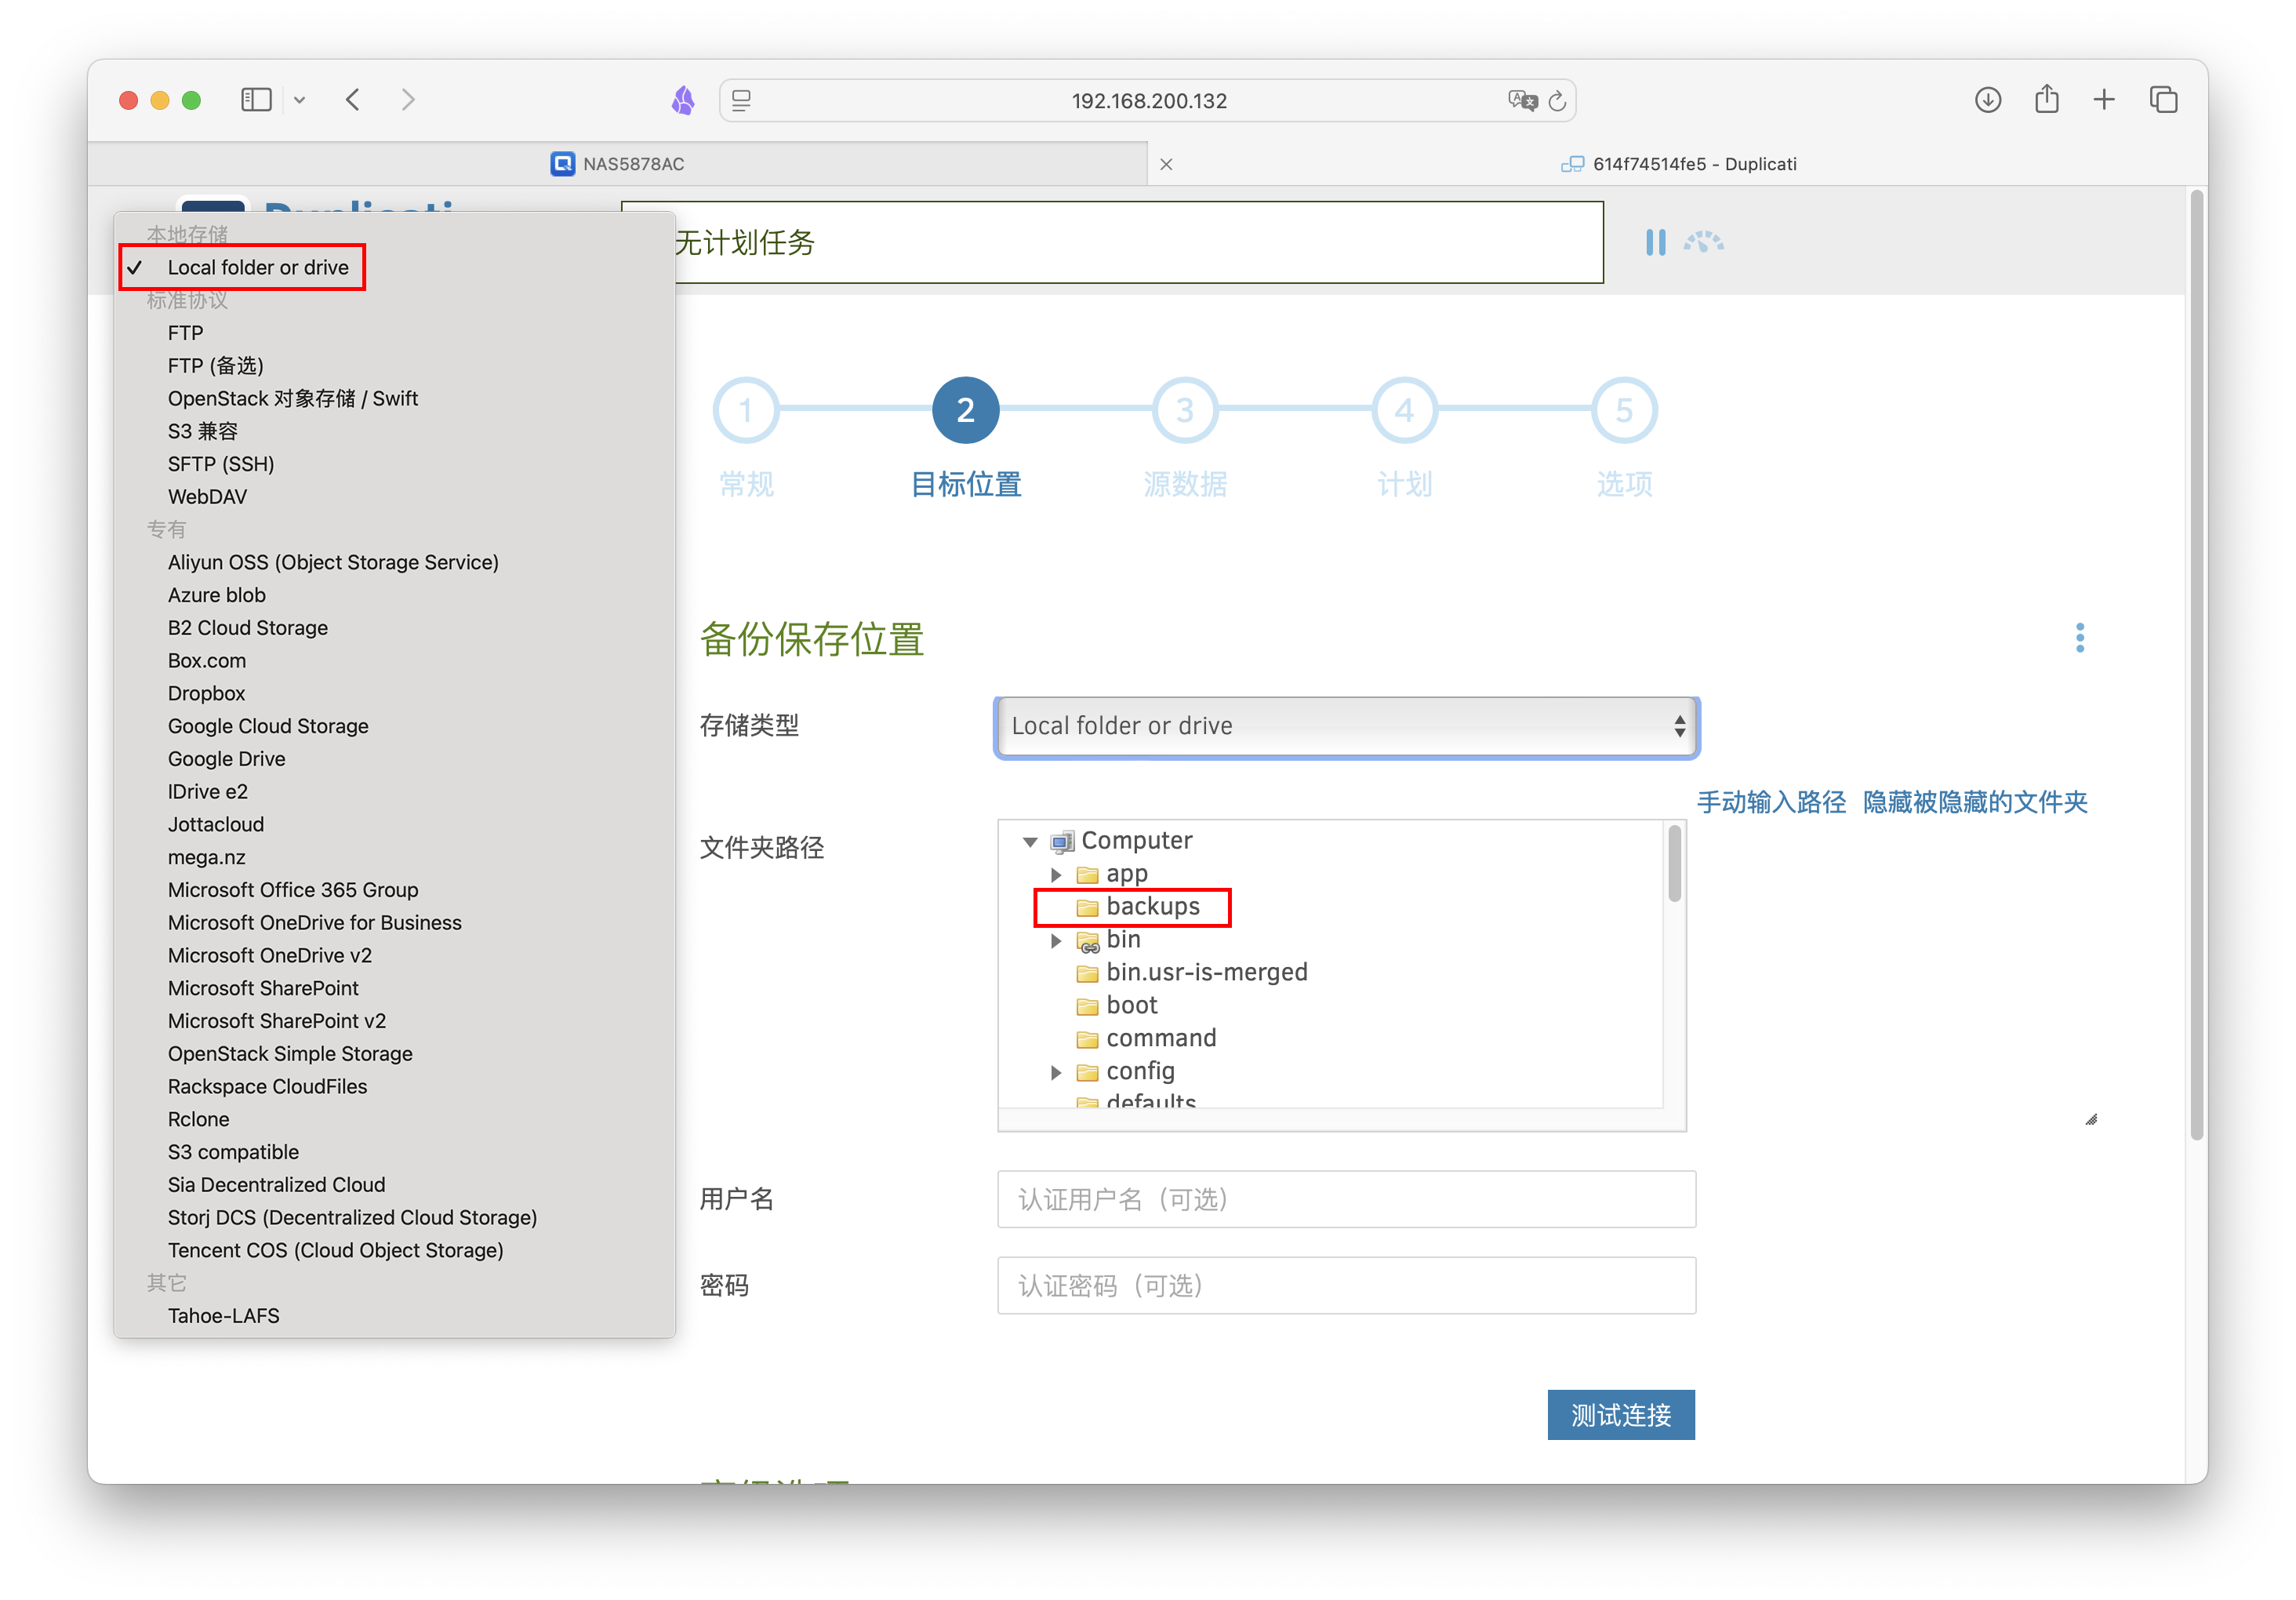Pick B2 Cloud Storage in the list
The height and width of the screenshot is (1600, 2296).
pos(248,628)
